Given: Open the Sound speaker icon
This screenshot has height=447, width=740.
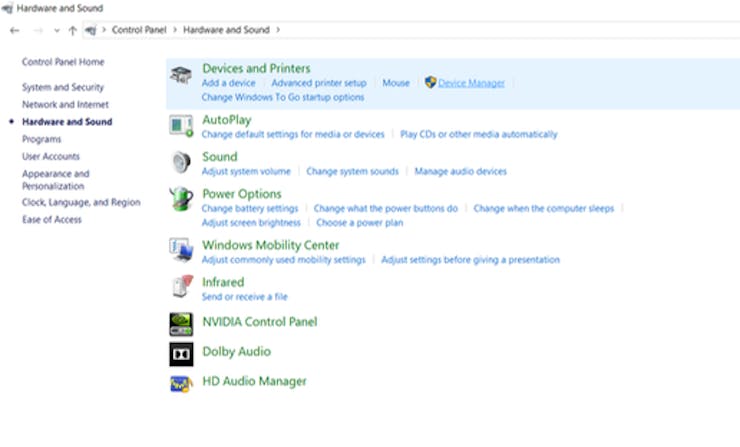Looking at the screenshot, I should 181,163.
